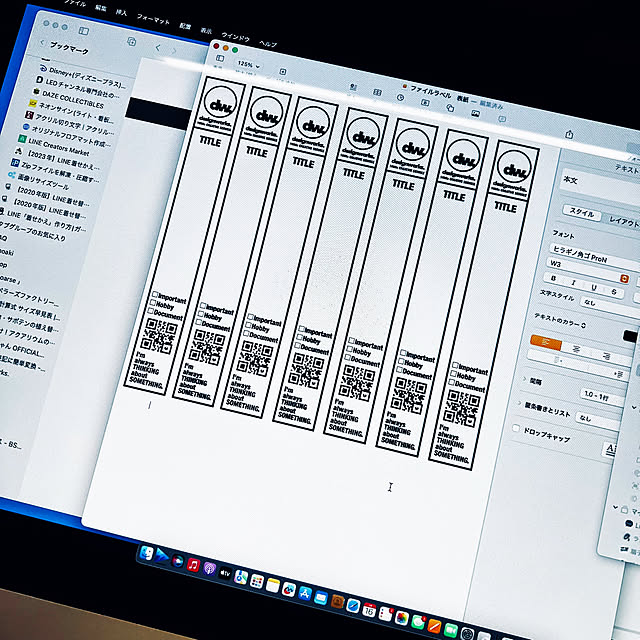
Task: Click the drop cap style preview box
Action: pyautogui.click(x=609, y=449)
